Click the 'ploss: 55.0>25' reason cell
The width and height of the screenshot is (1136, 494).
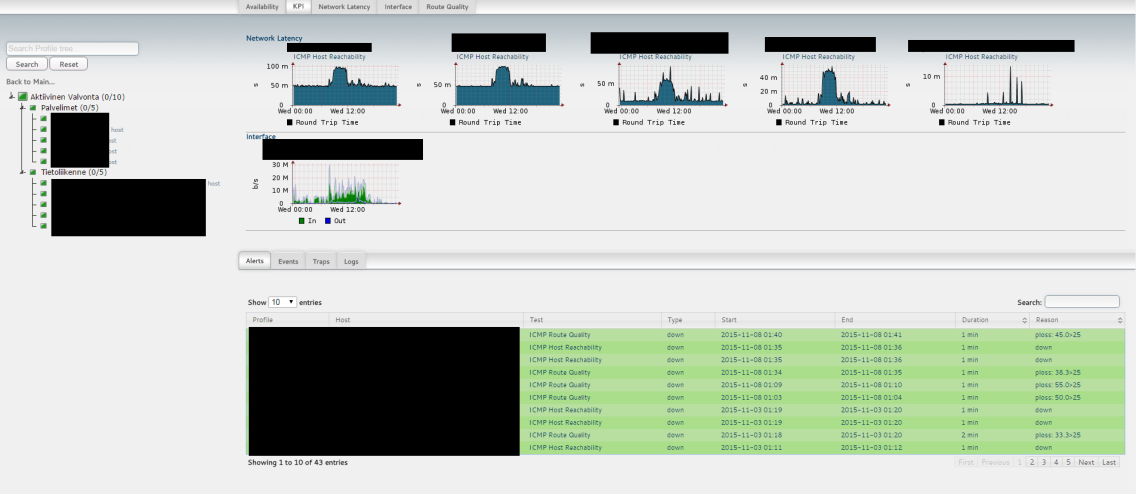(1058, 385)
